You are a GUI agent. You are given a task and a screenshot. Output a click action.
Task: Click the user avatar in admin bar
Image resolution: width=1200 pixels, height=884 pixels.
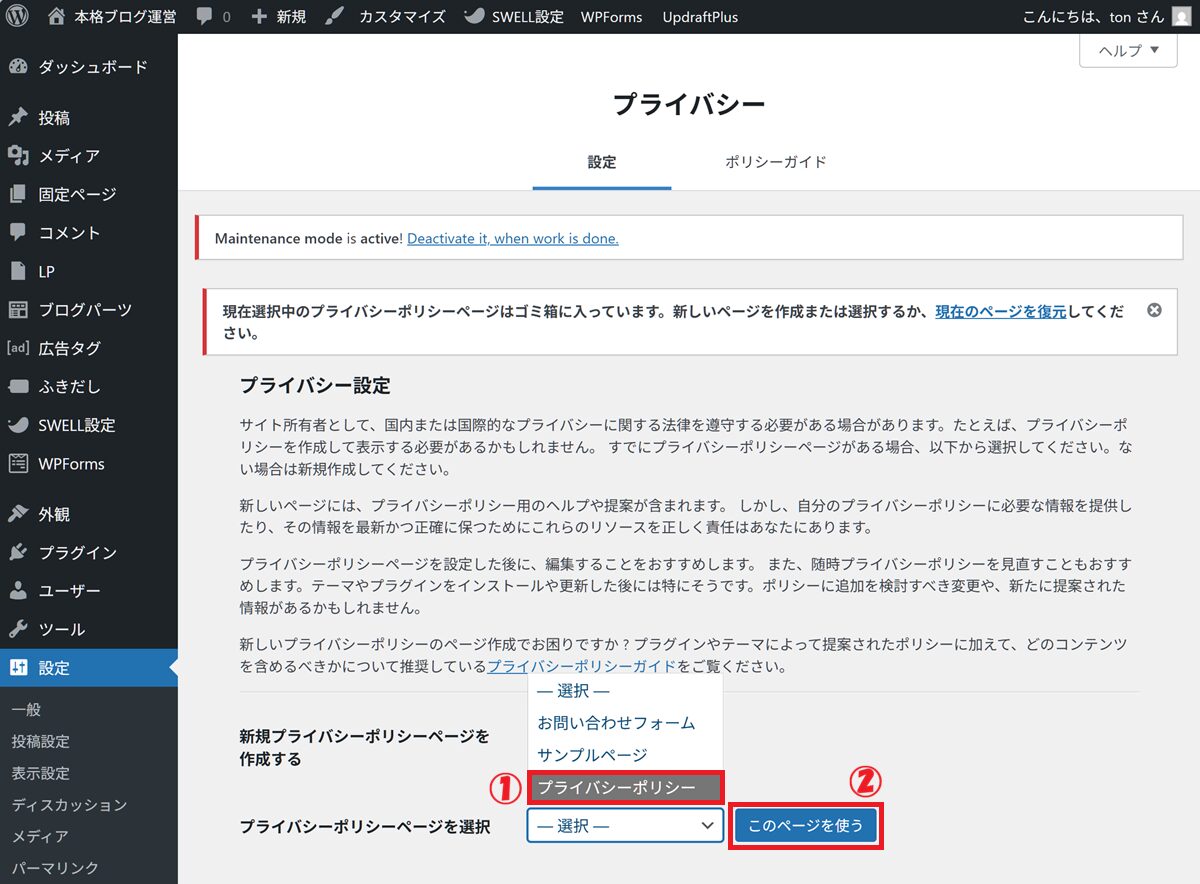point(1182,17)
